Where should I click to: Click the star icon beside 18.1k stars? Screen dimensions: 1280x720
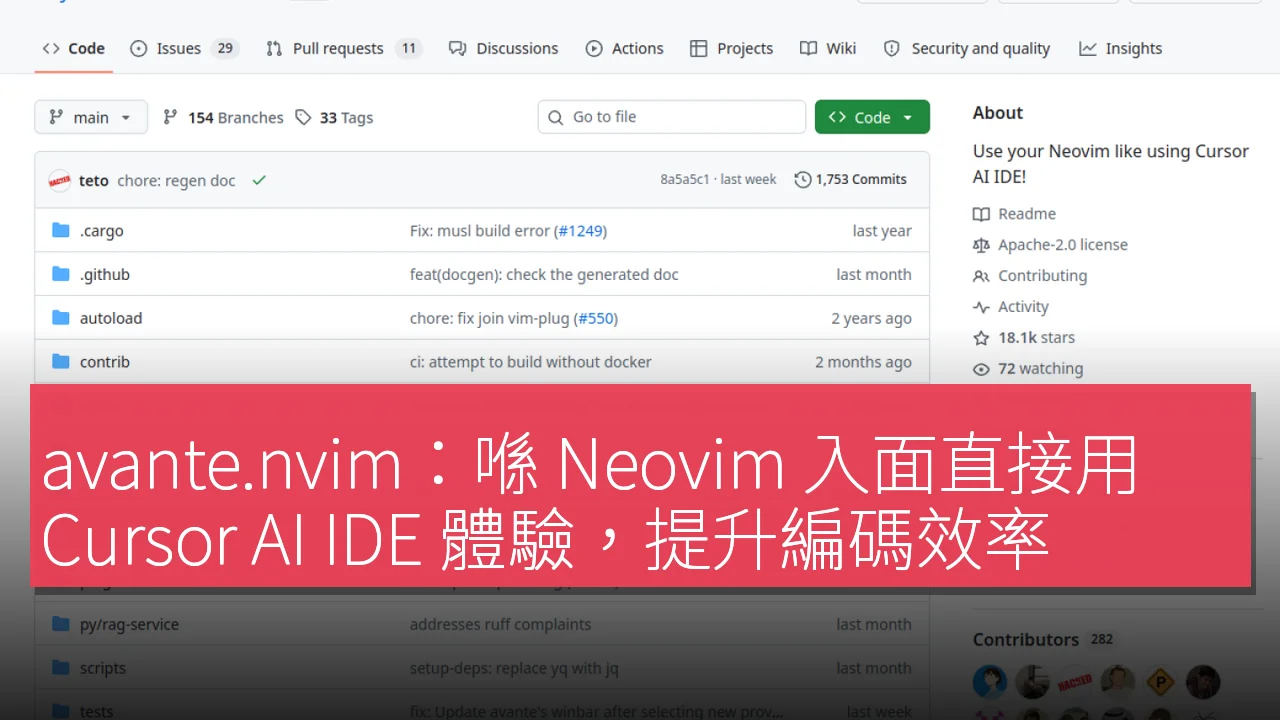coord(981,338)
